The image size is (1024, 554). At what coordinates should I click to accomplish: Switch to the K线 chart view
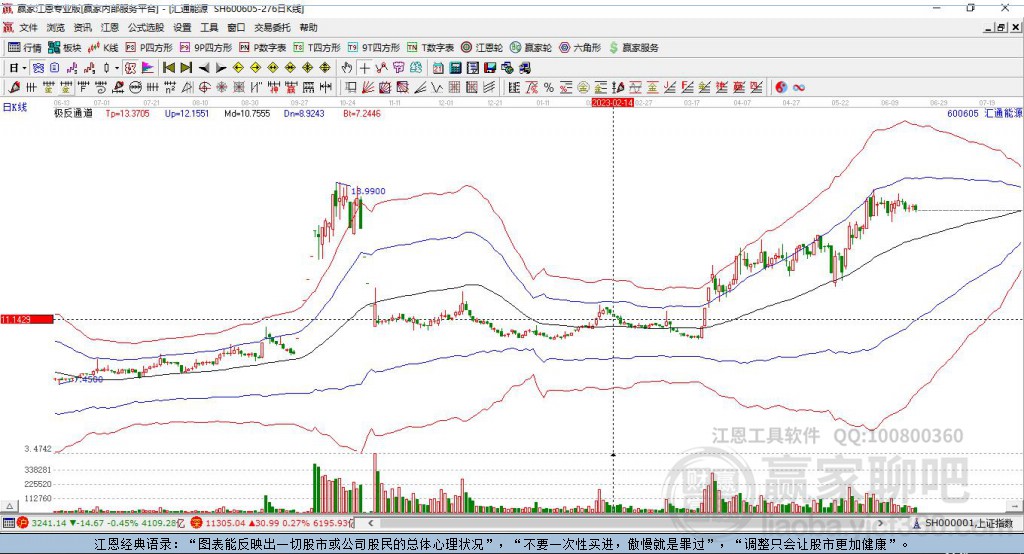click(103, 48)
